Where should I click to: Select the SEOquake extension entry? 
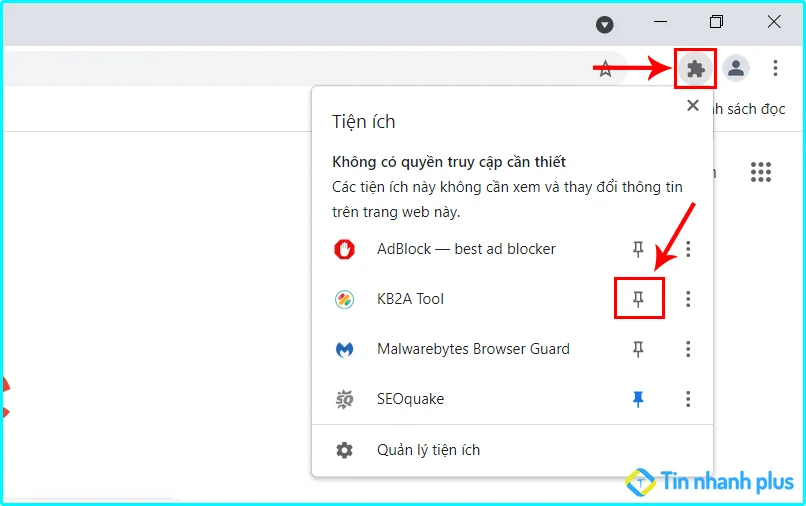tap(410, 399)
